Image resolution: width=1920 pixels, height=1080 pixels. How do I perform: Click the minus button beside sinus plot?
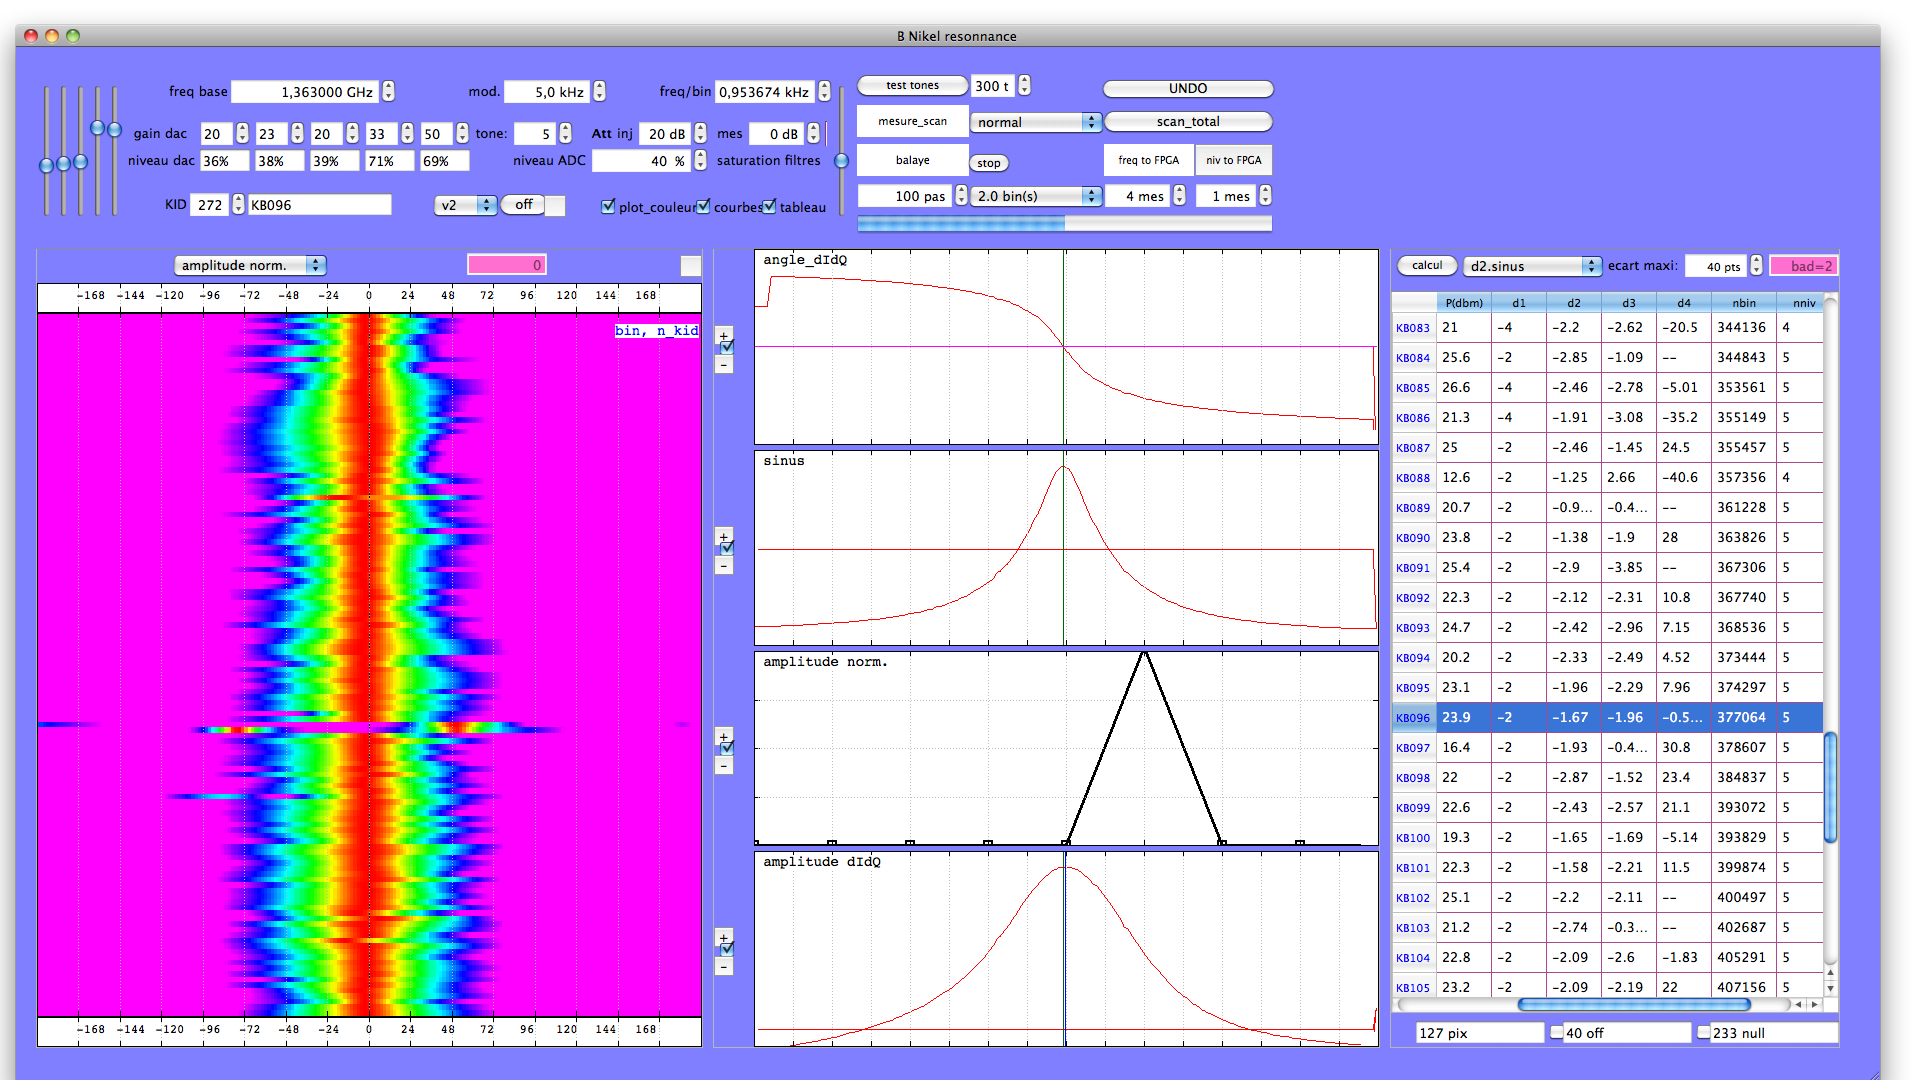pyautogui.click(x=723, y=566)
